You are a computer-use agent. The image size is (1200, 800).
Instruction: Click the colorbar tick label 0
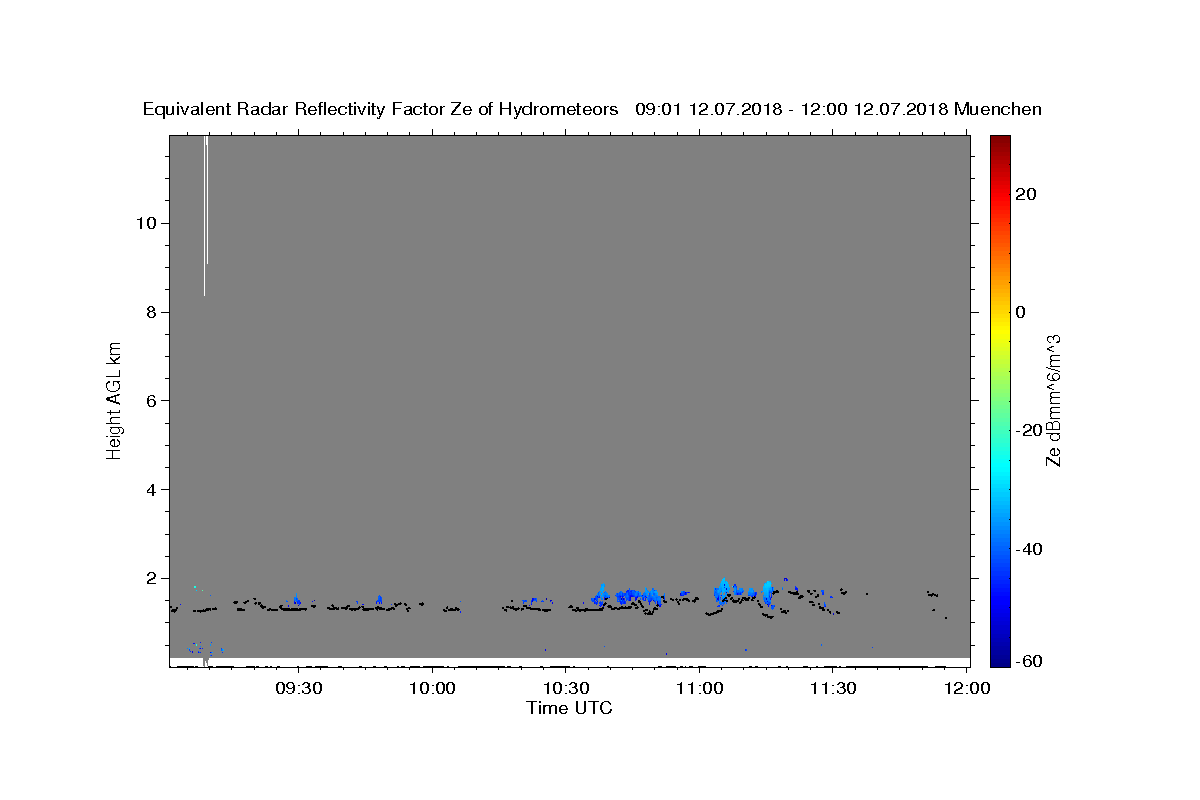click(1020, 312)
